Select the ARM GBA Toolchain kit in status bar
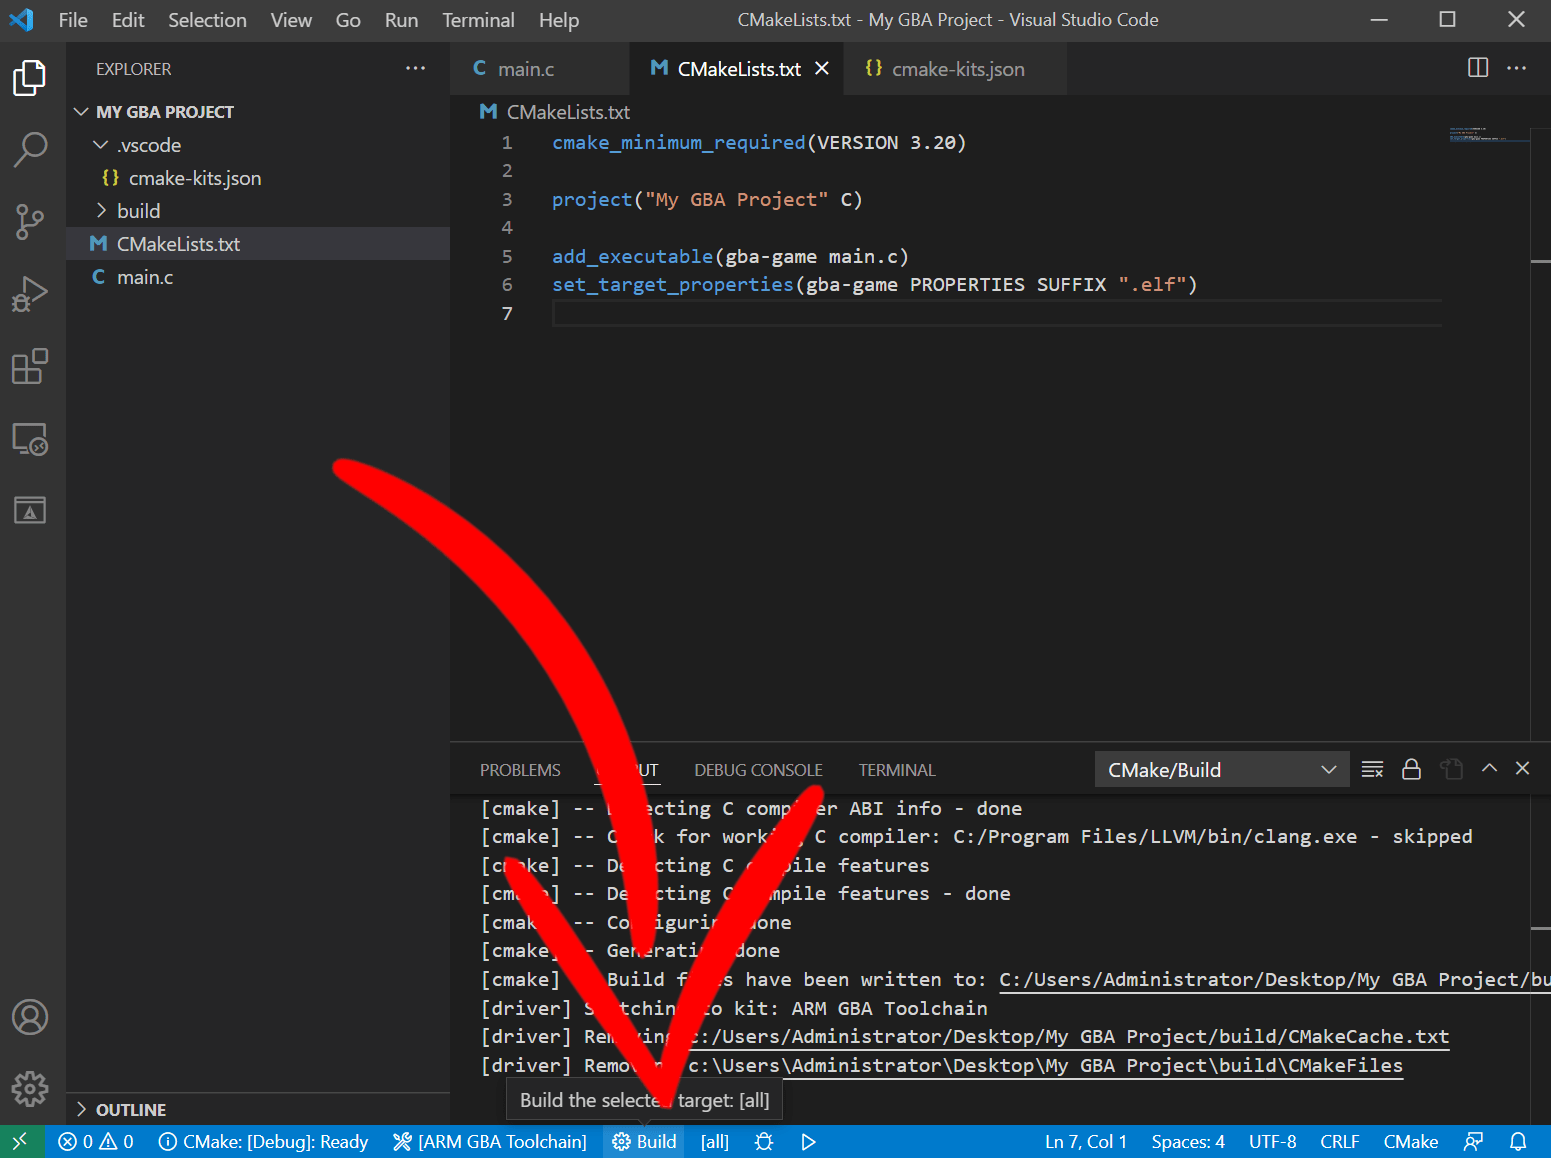 (x=489, y=1141)
